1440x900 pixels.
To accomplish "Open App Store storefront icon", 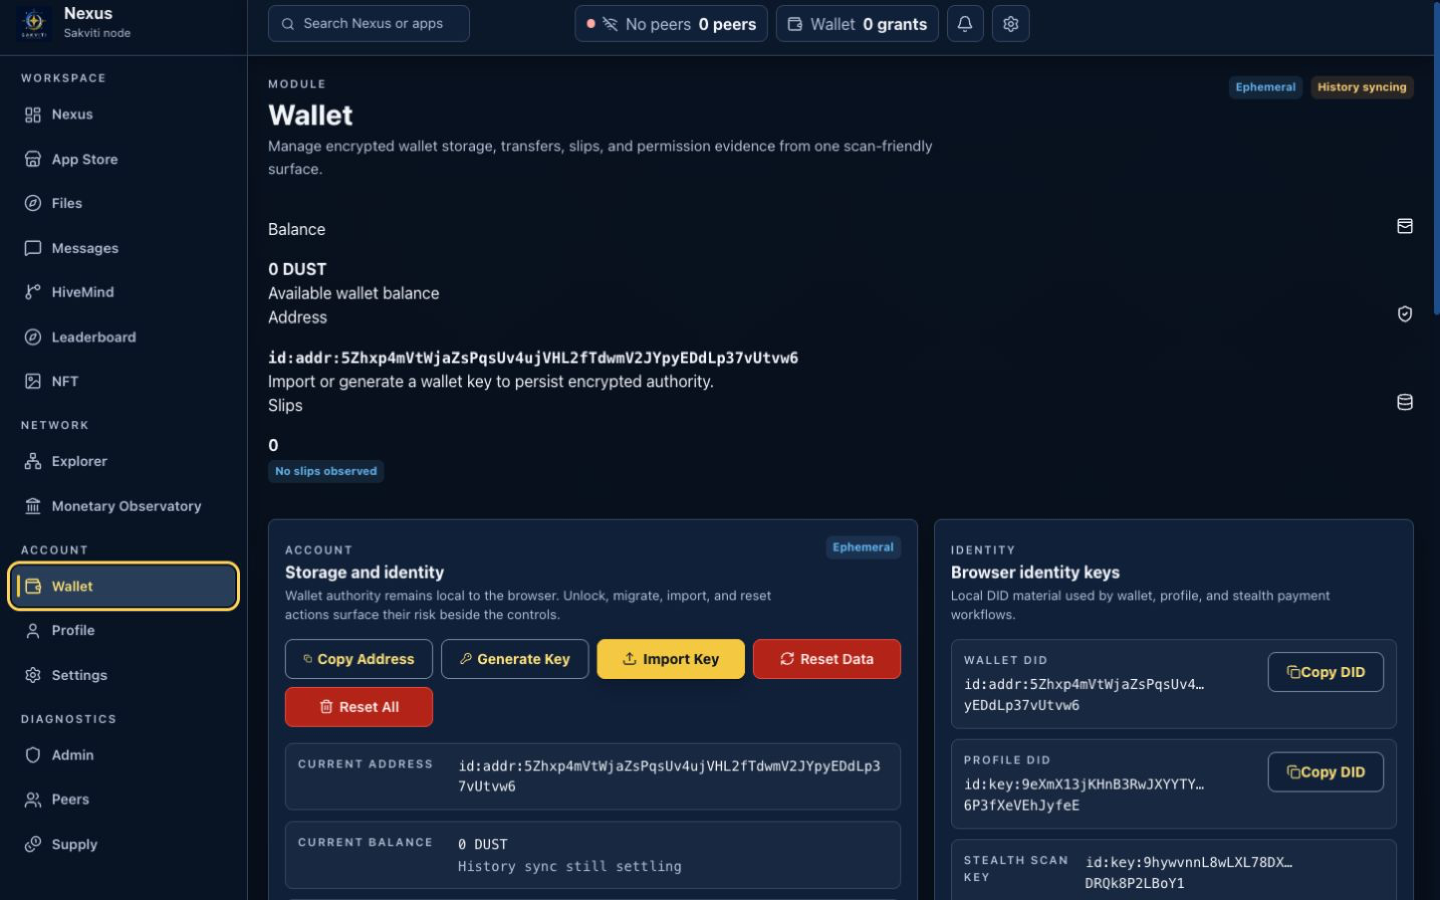I will 33,159.
